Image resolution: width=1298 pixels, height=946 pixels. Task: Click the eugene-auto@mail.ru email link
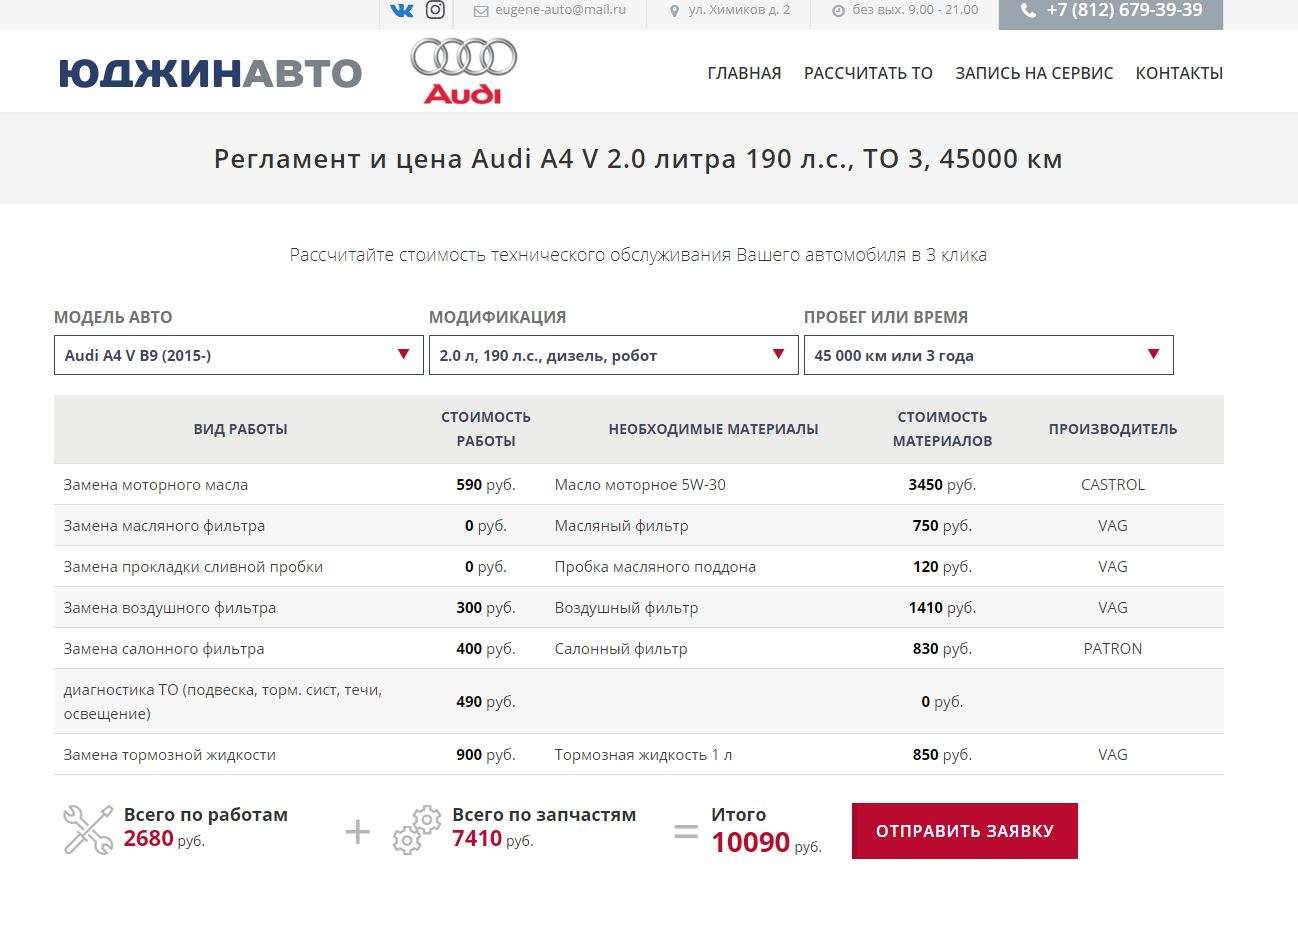560,10
